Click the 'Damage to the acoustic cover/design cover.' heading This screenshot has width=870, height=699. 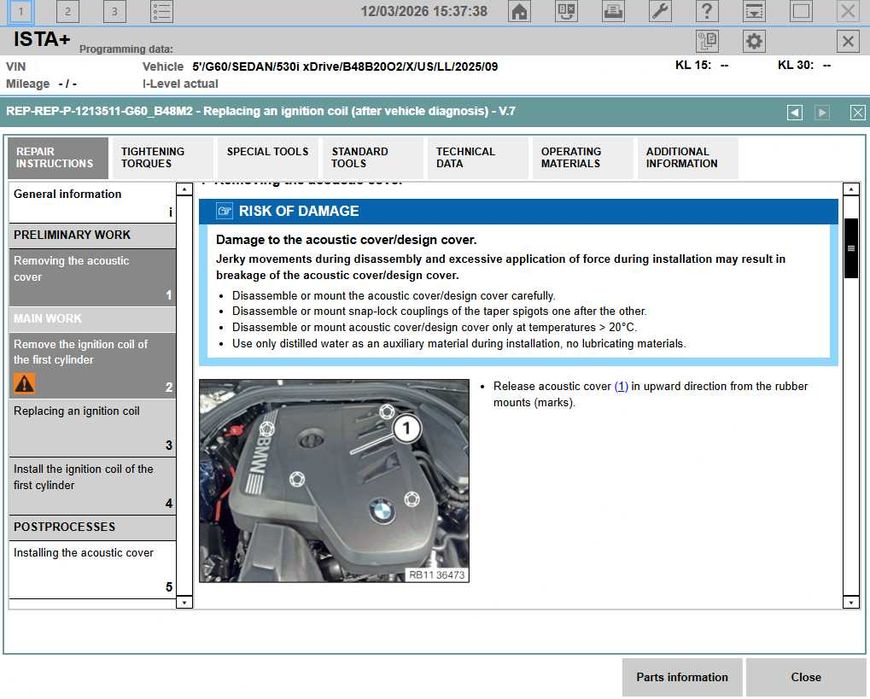(x=346, y=240)
